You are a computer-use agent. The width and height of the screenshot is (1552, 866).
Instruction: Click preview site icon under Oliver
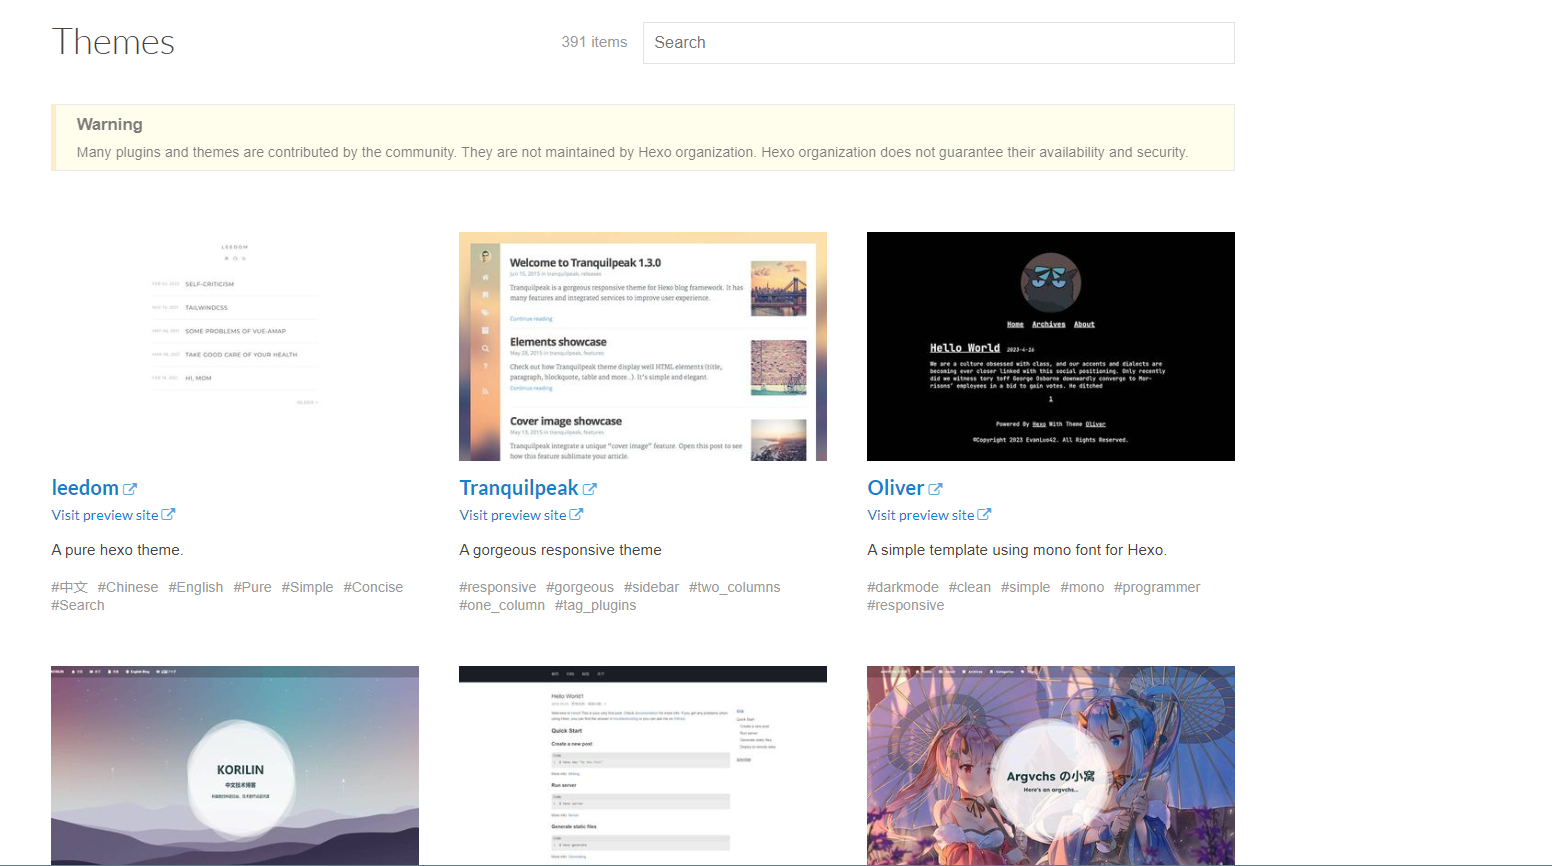click(x=984, y=515)
